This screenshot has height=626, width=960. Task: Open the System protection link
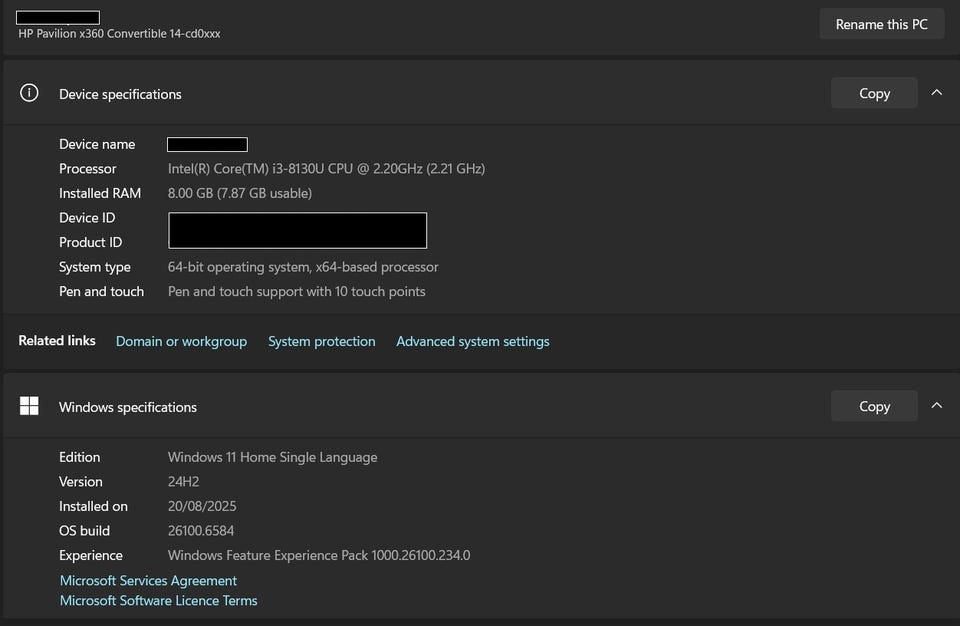[x=321, y=341]
